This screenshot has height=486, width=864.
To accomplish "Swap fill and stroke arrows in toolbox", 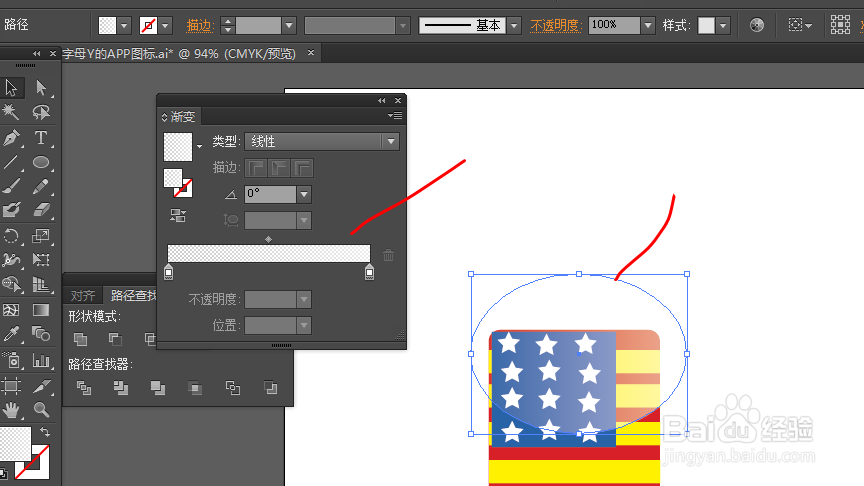I will coord(45,431).
